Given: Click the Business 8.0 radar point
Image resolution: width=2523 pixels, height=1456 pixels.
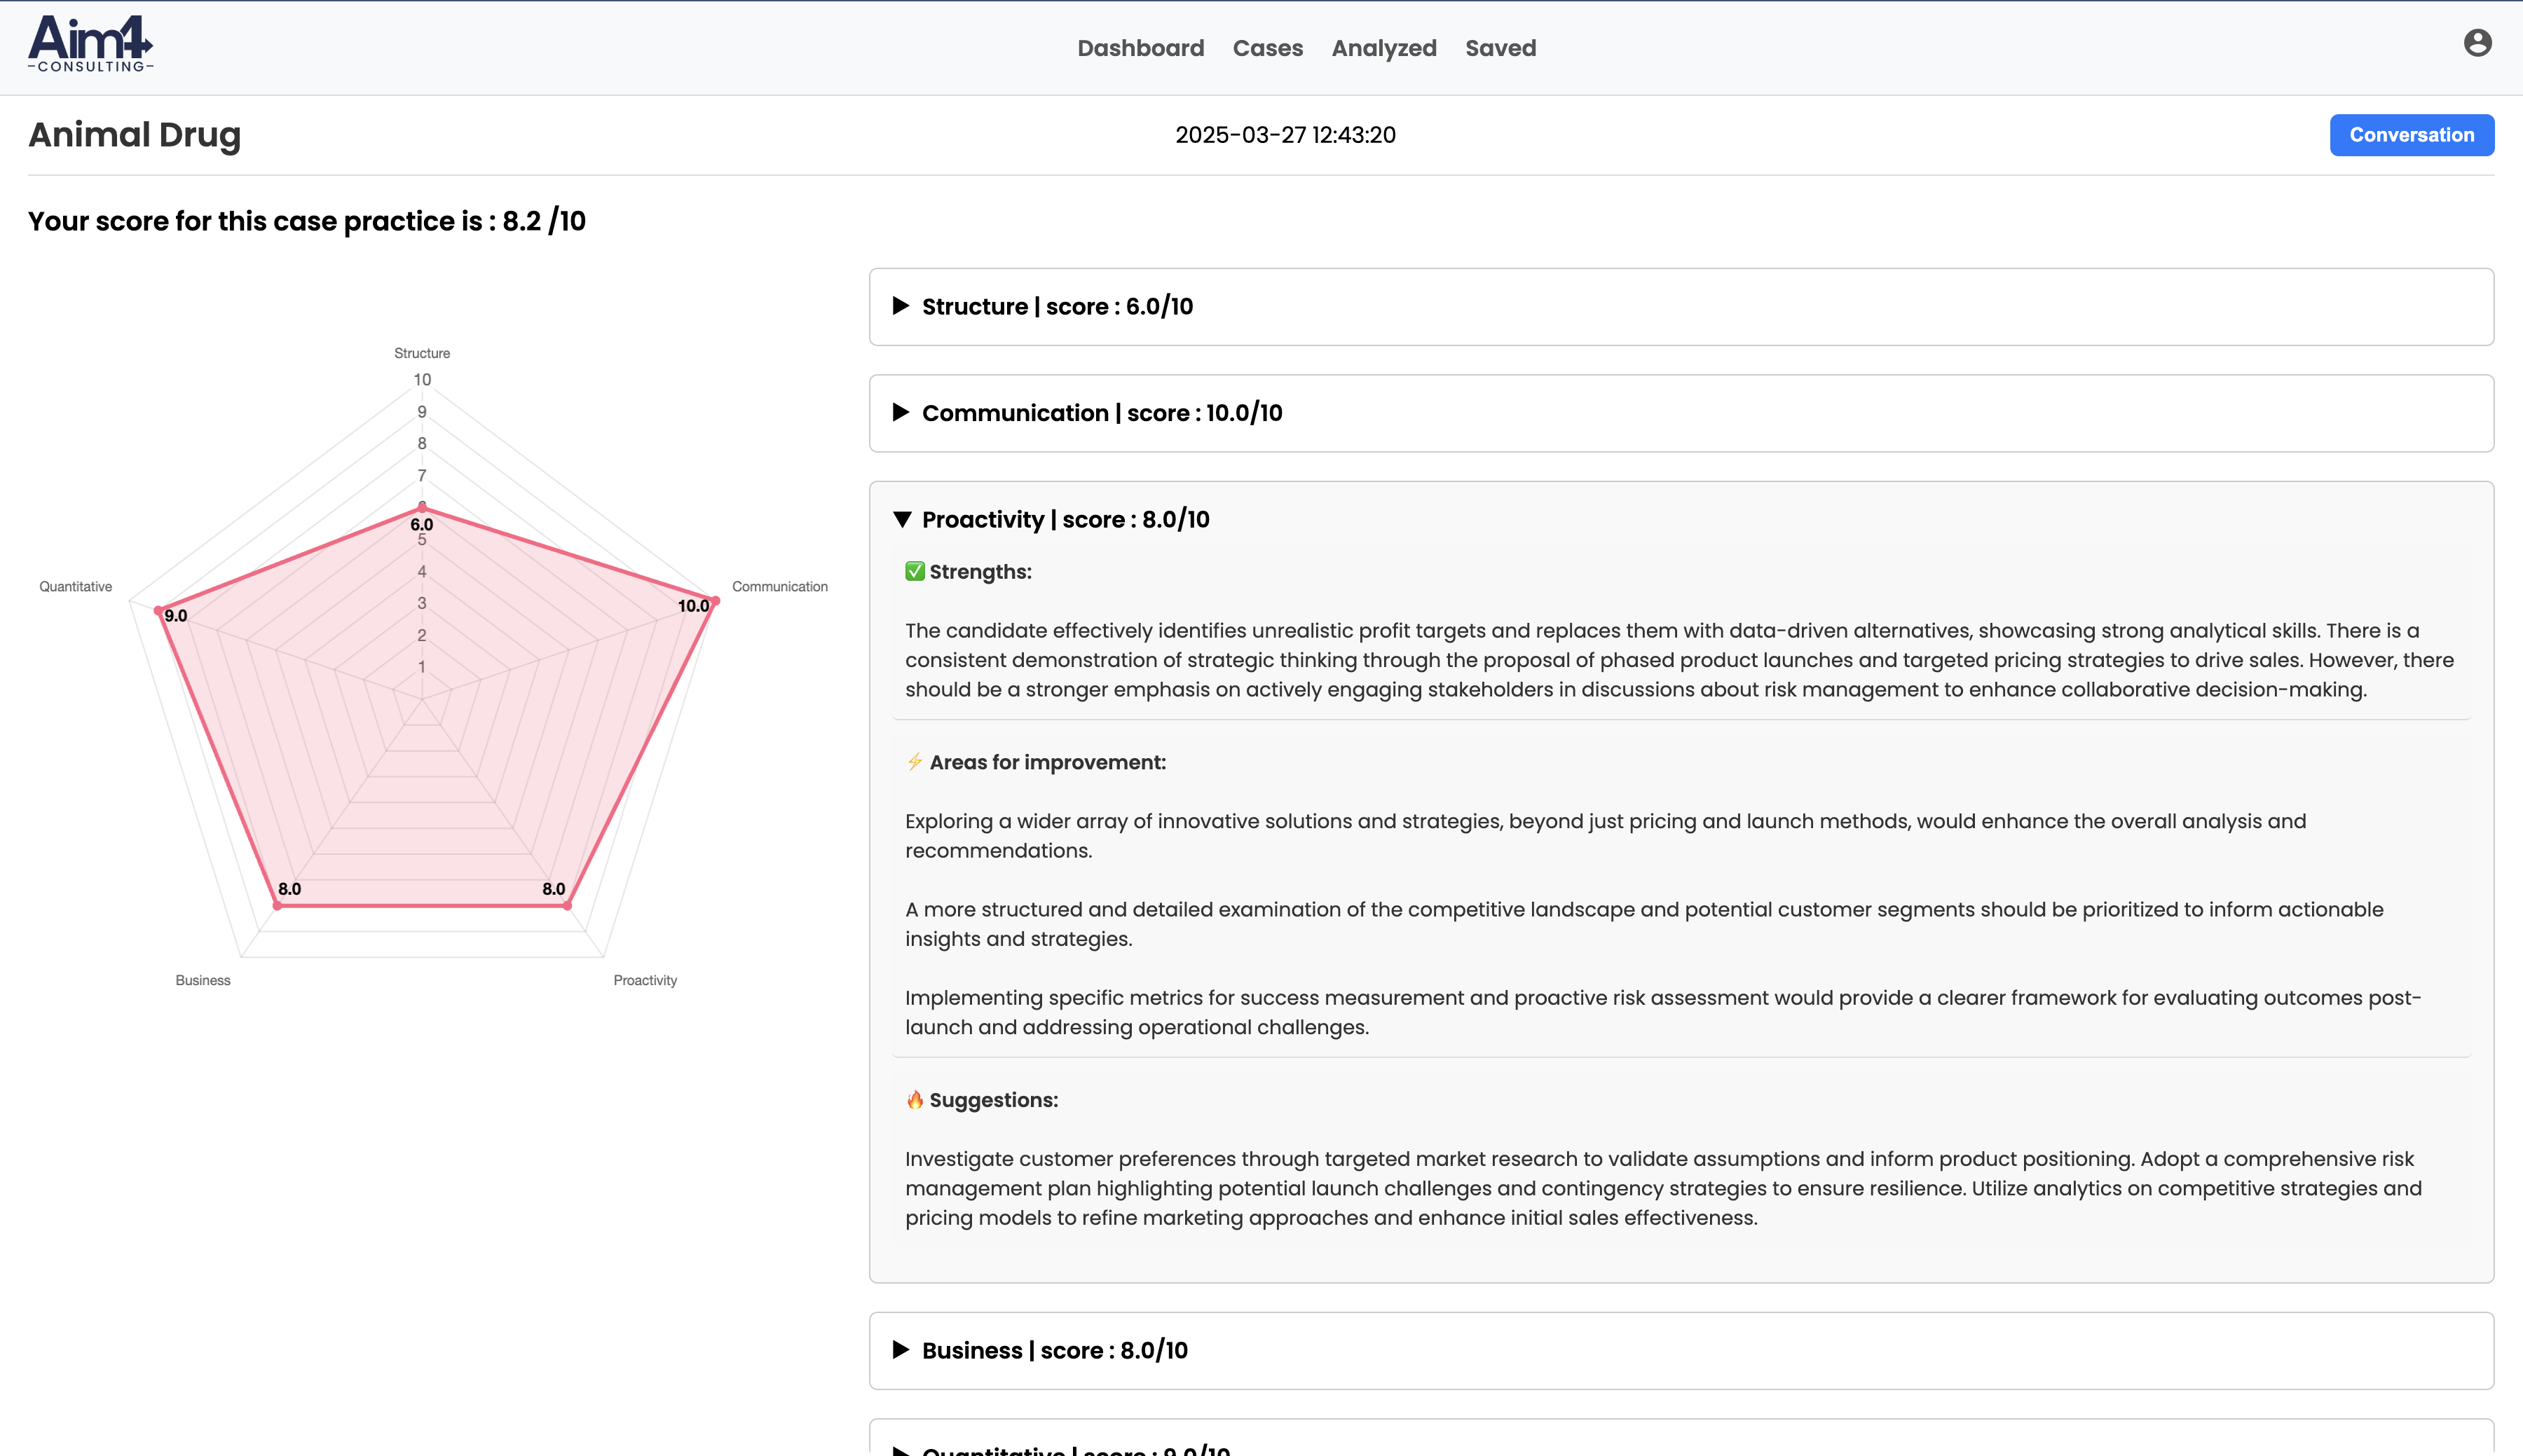Looking at the screenshot, I should pyautogui.click(x=278, y=905).
